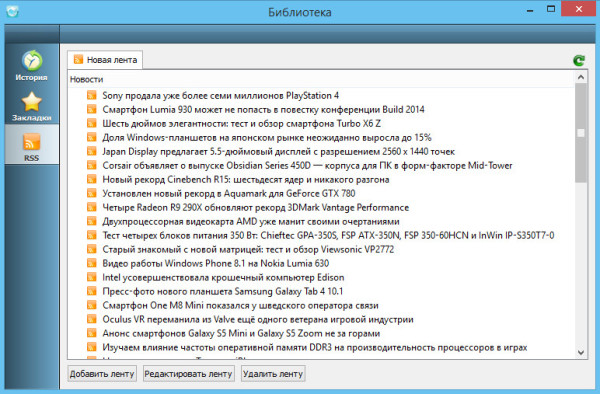Screen dimensions: 600x394
Task: Open news 'Пресс-фото нового планшета Samsung Galaxy'
Action: click(x=222, y=291)
